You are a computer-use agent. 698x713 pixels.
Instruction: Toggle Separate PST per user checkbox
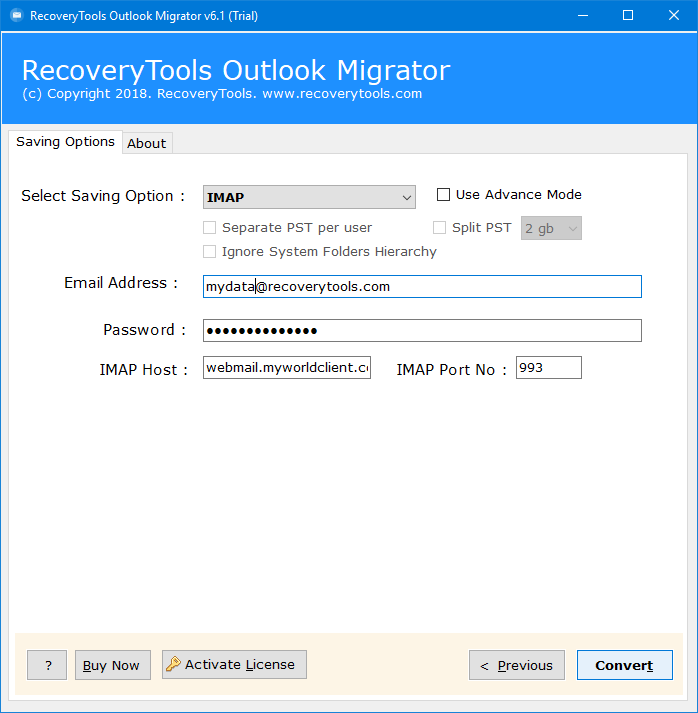[209, 227]
